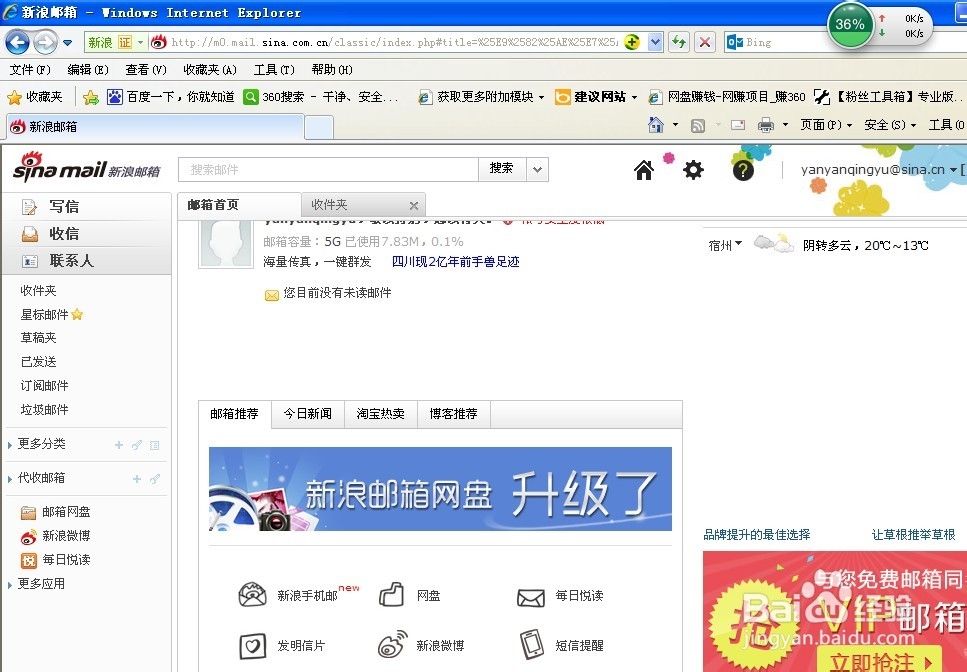
Task: Click the 新浪手机邮 envelope icon
Action: 252,595
